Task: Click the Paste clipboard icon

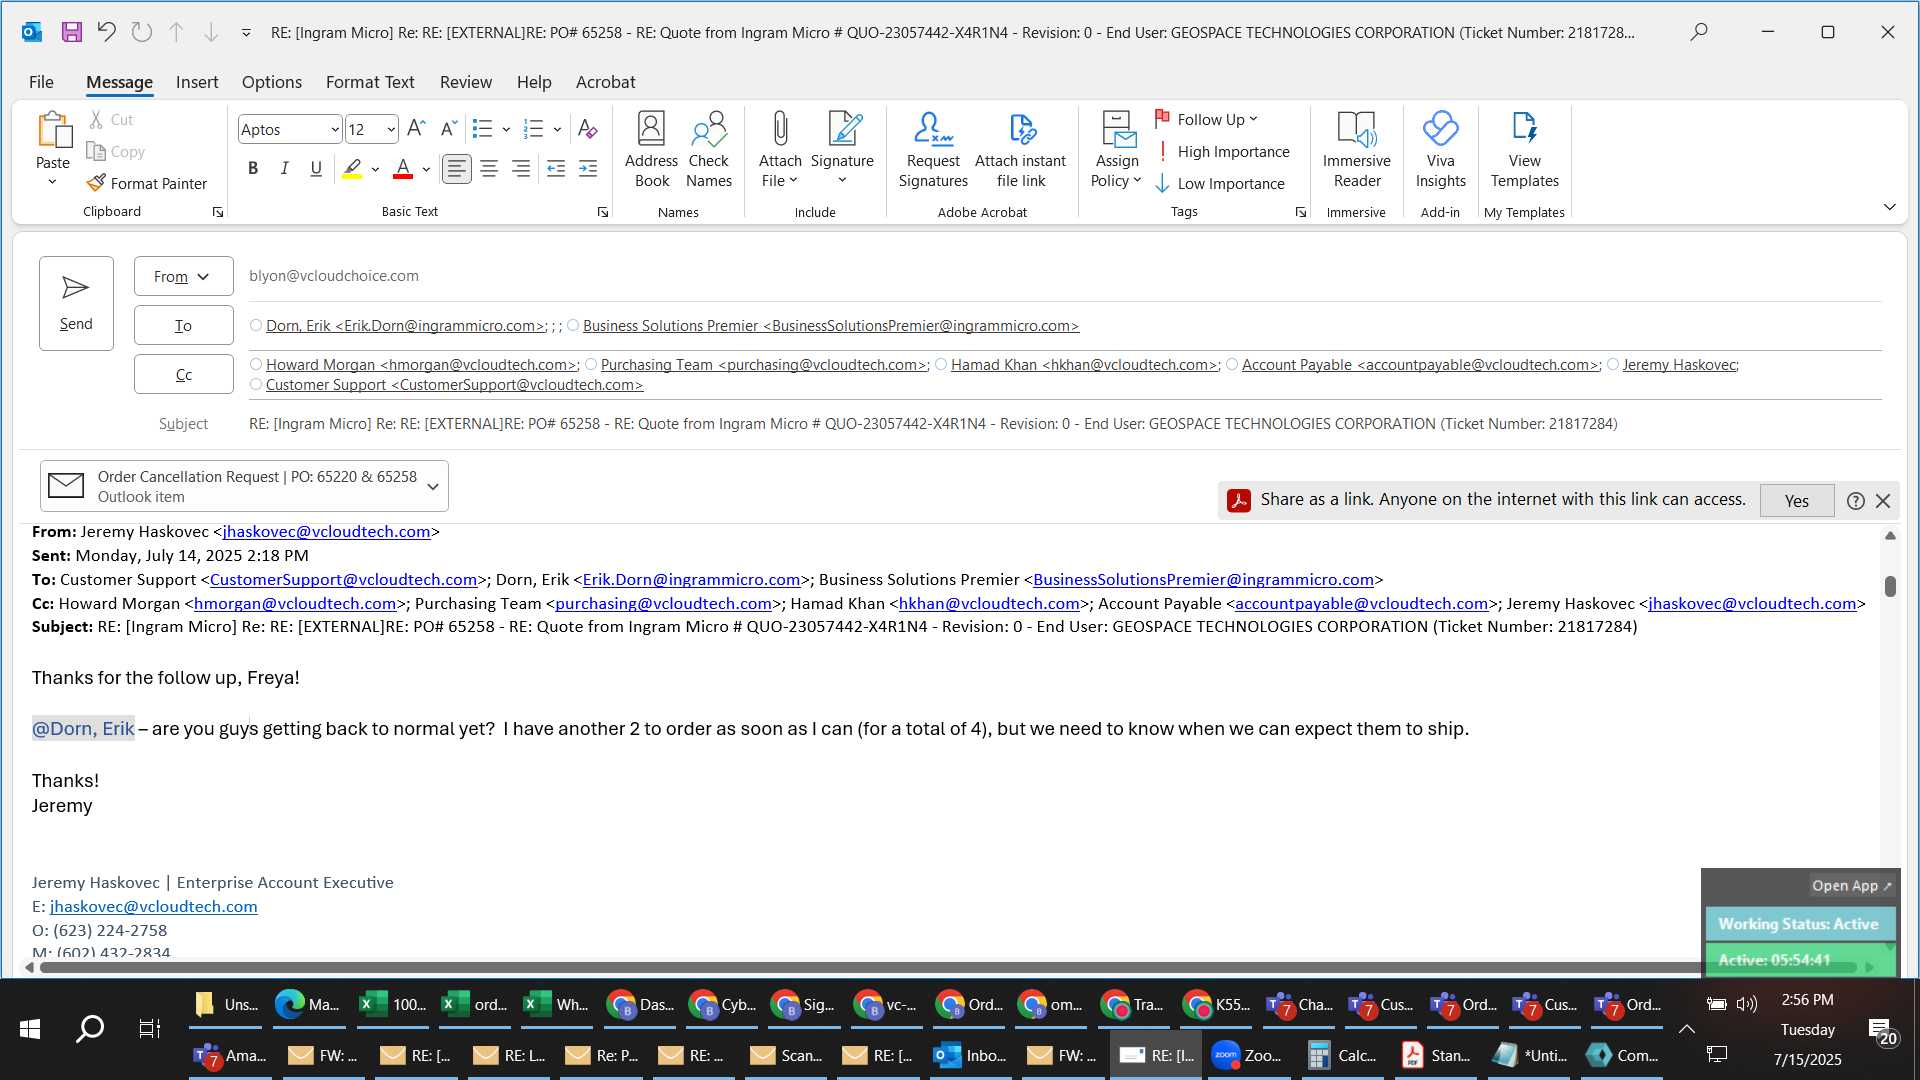Action: pyautogui.click(x=53, y=130)
